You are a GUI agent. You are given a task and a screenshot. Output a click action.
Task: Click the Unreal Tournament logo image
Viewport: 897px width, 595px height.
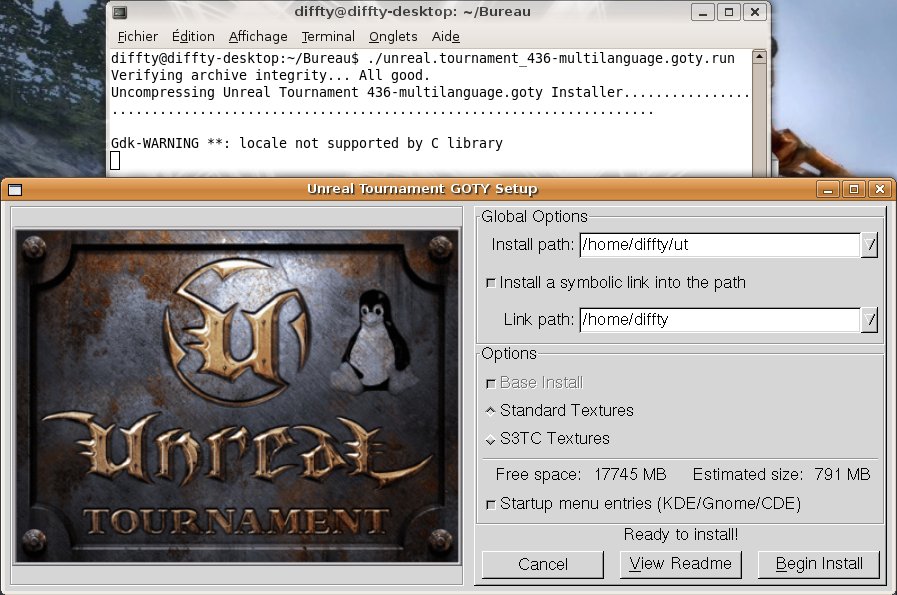click(237, 396)
